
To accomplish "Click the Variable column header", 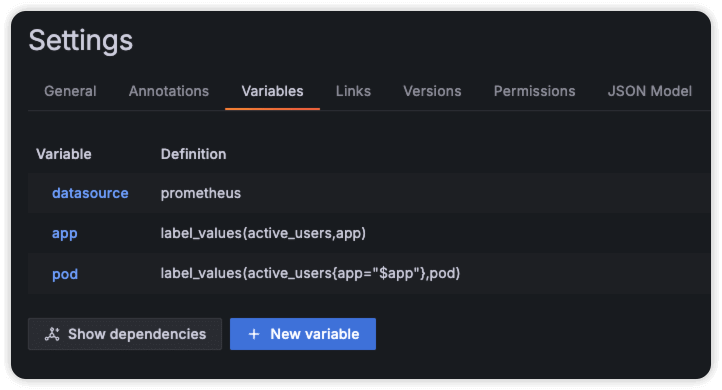I will 64,154.
